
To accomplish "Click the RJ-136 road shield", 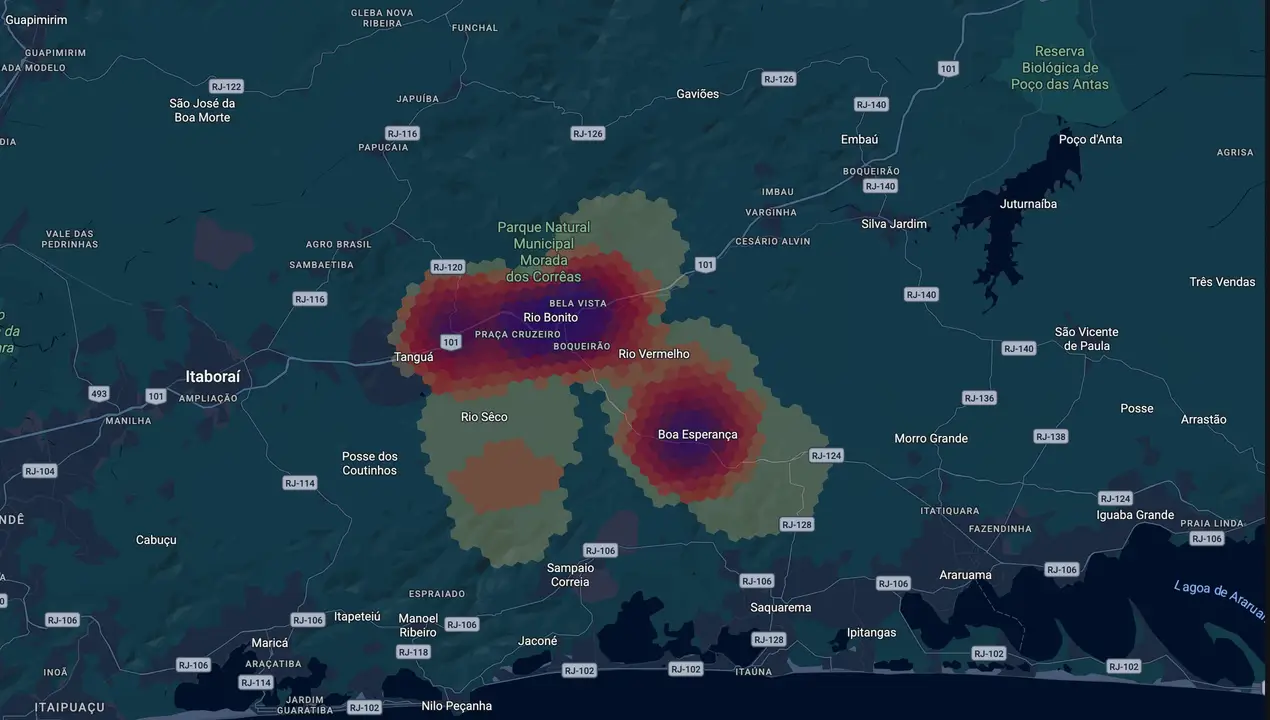I will (x=979, y=398).
